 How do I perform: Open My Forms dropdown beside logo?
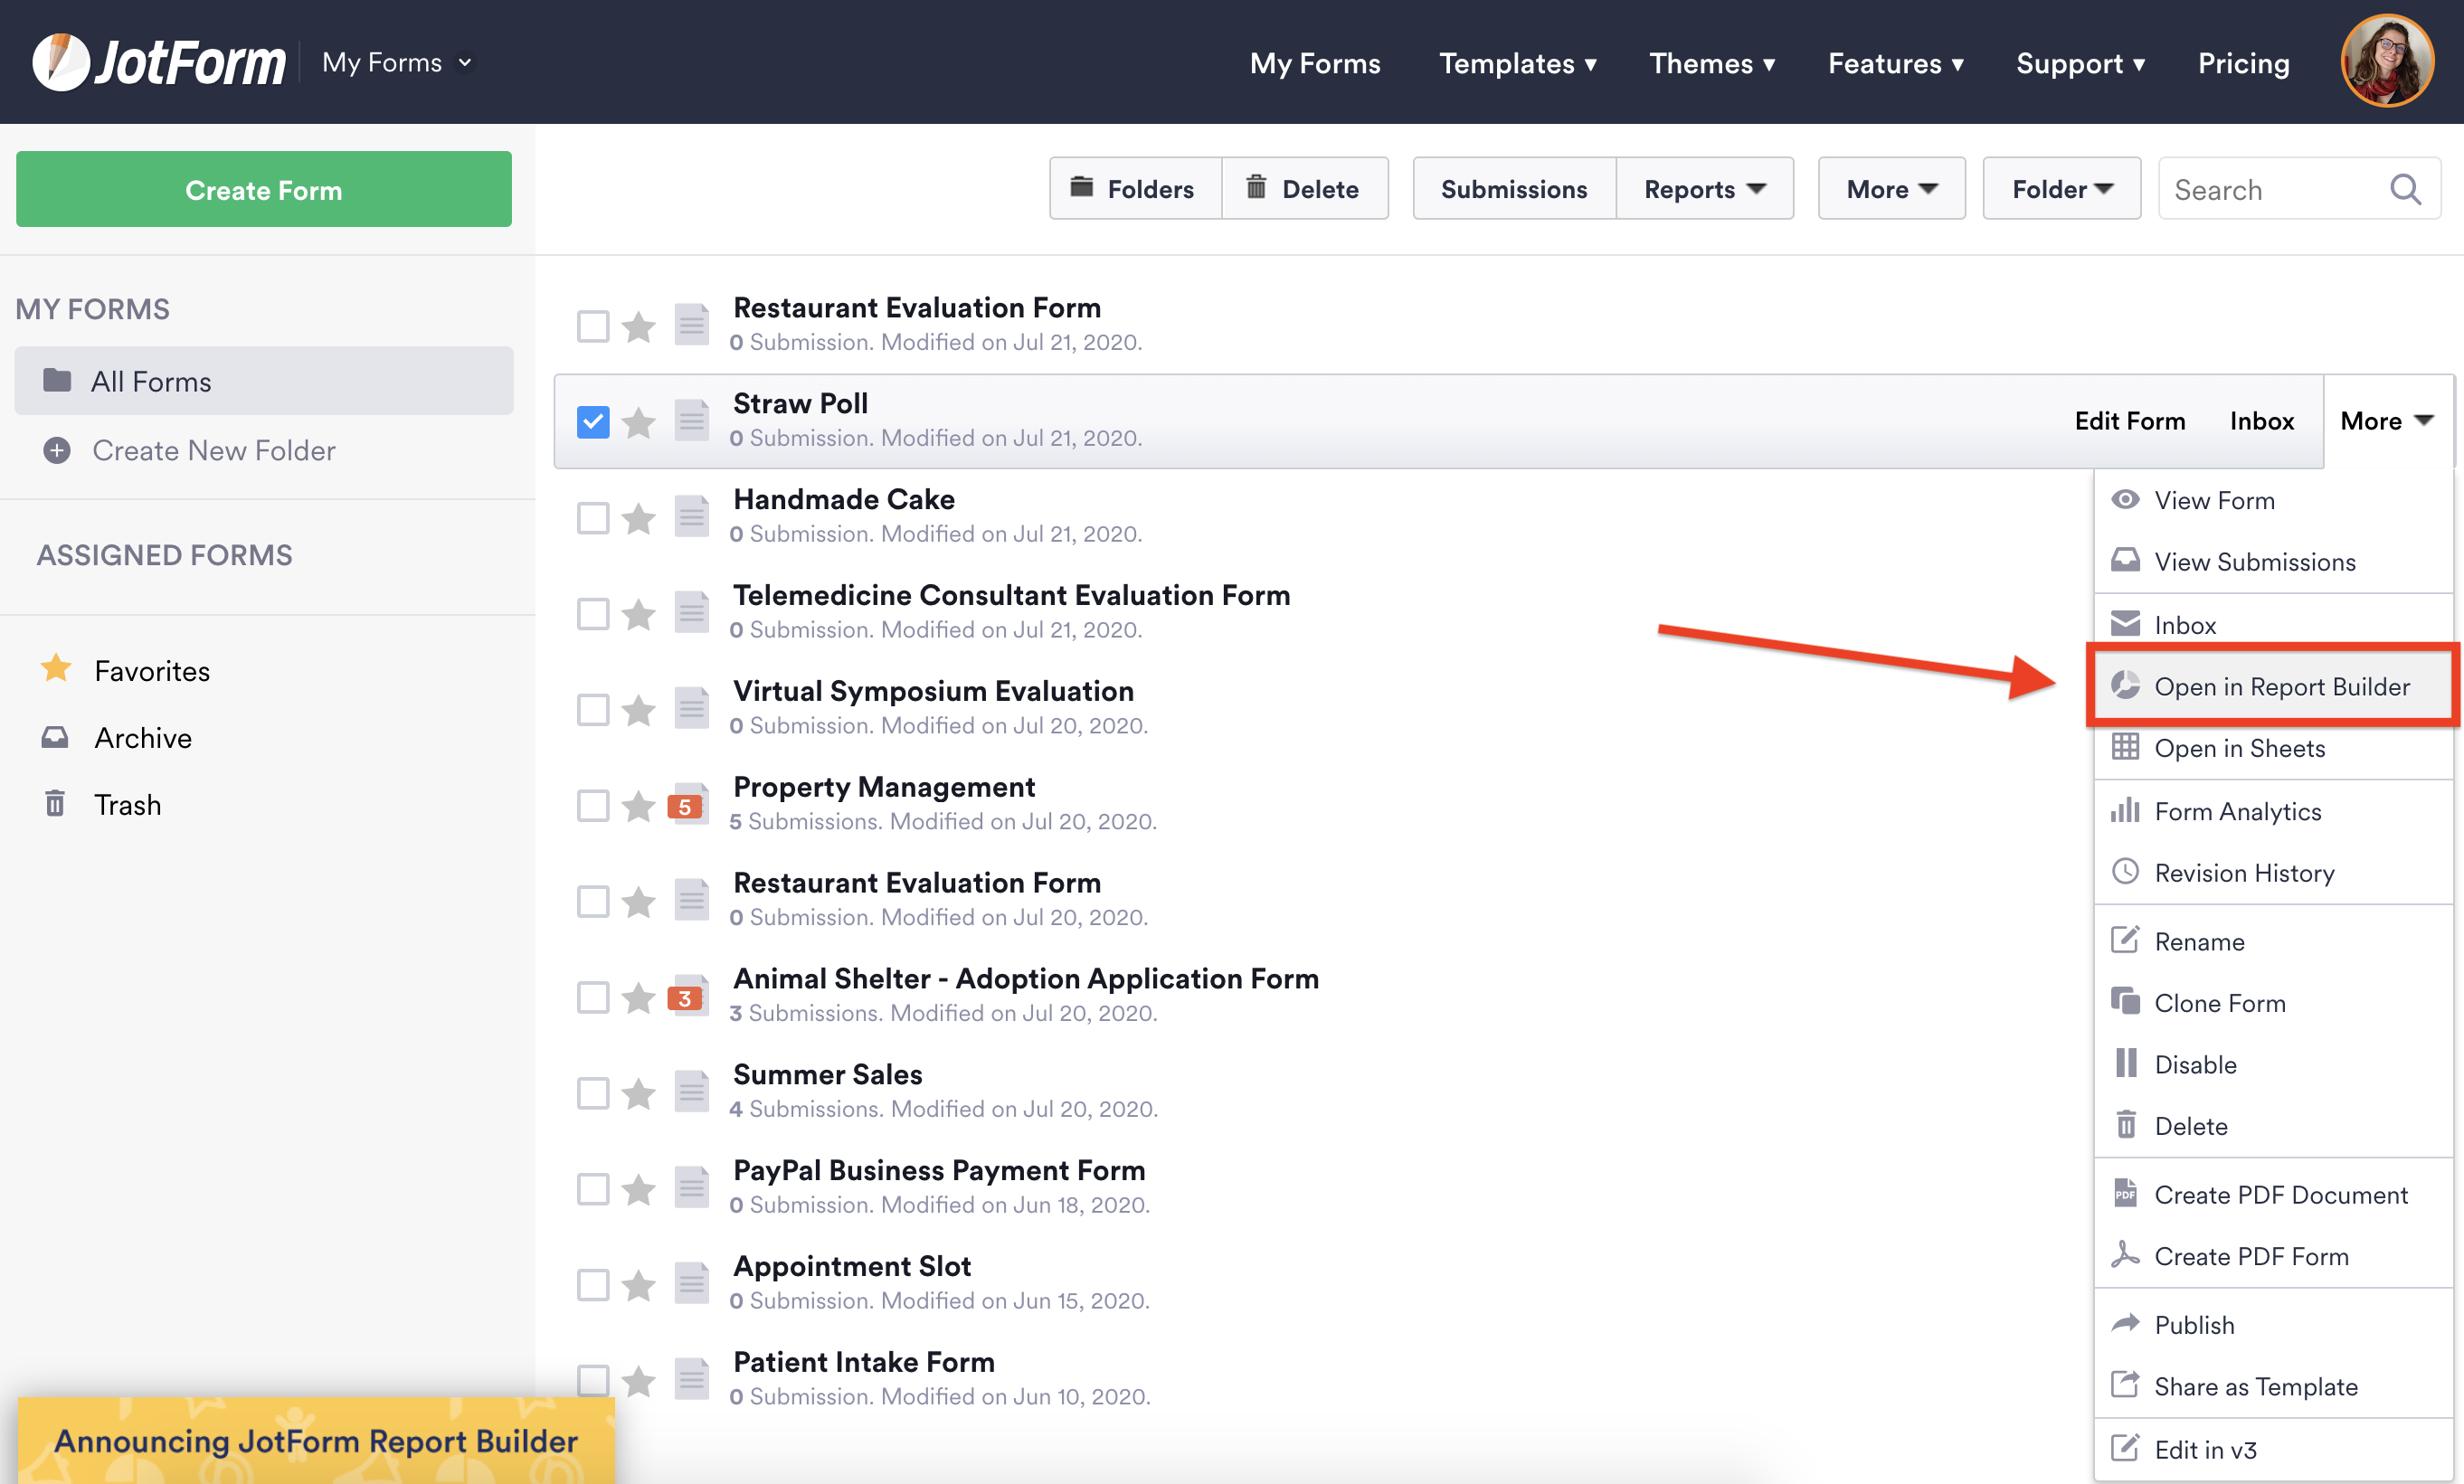(396, 62)
